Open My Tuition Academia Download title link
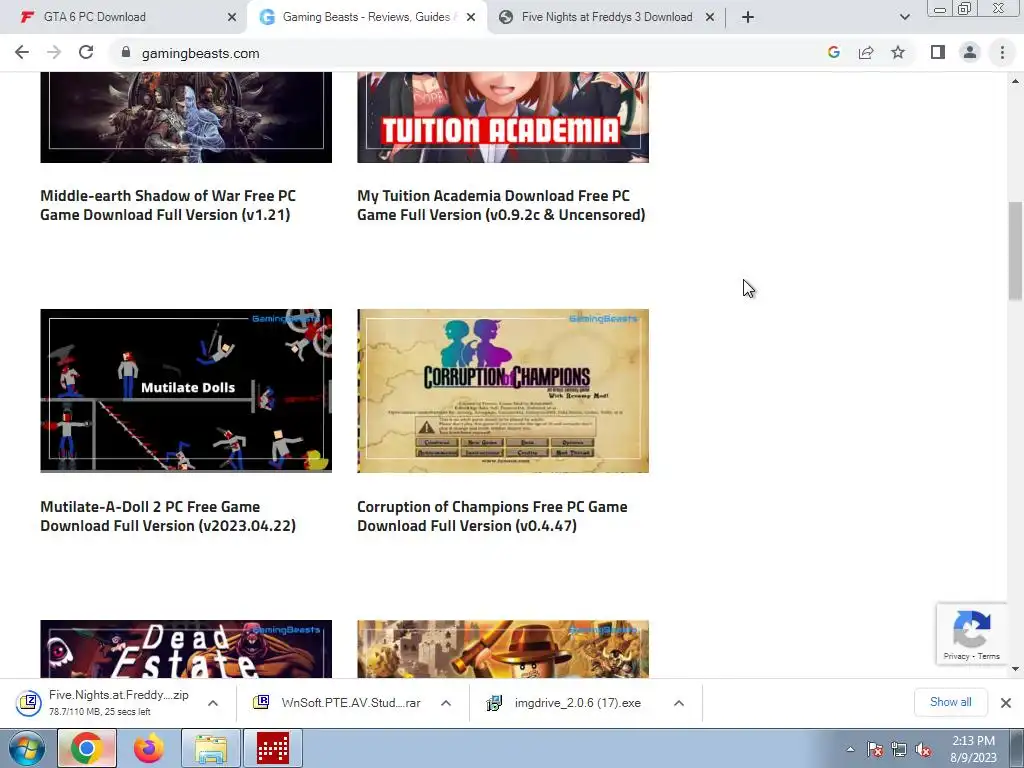Image resolution: width=1024 pixels, height=768 pixels. [x=501, y=205]
